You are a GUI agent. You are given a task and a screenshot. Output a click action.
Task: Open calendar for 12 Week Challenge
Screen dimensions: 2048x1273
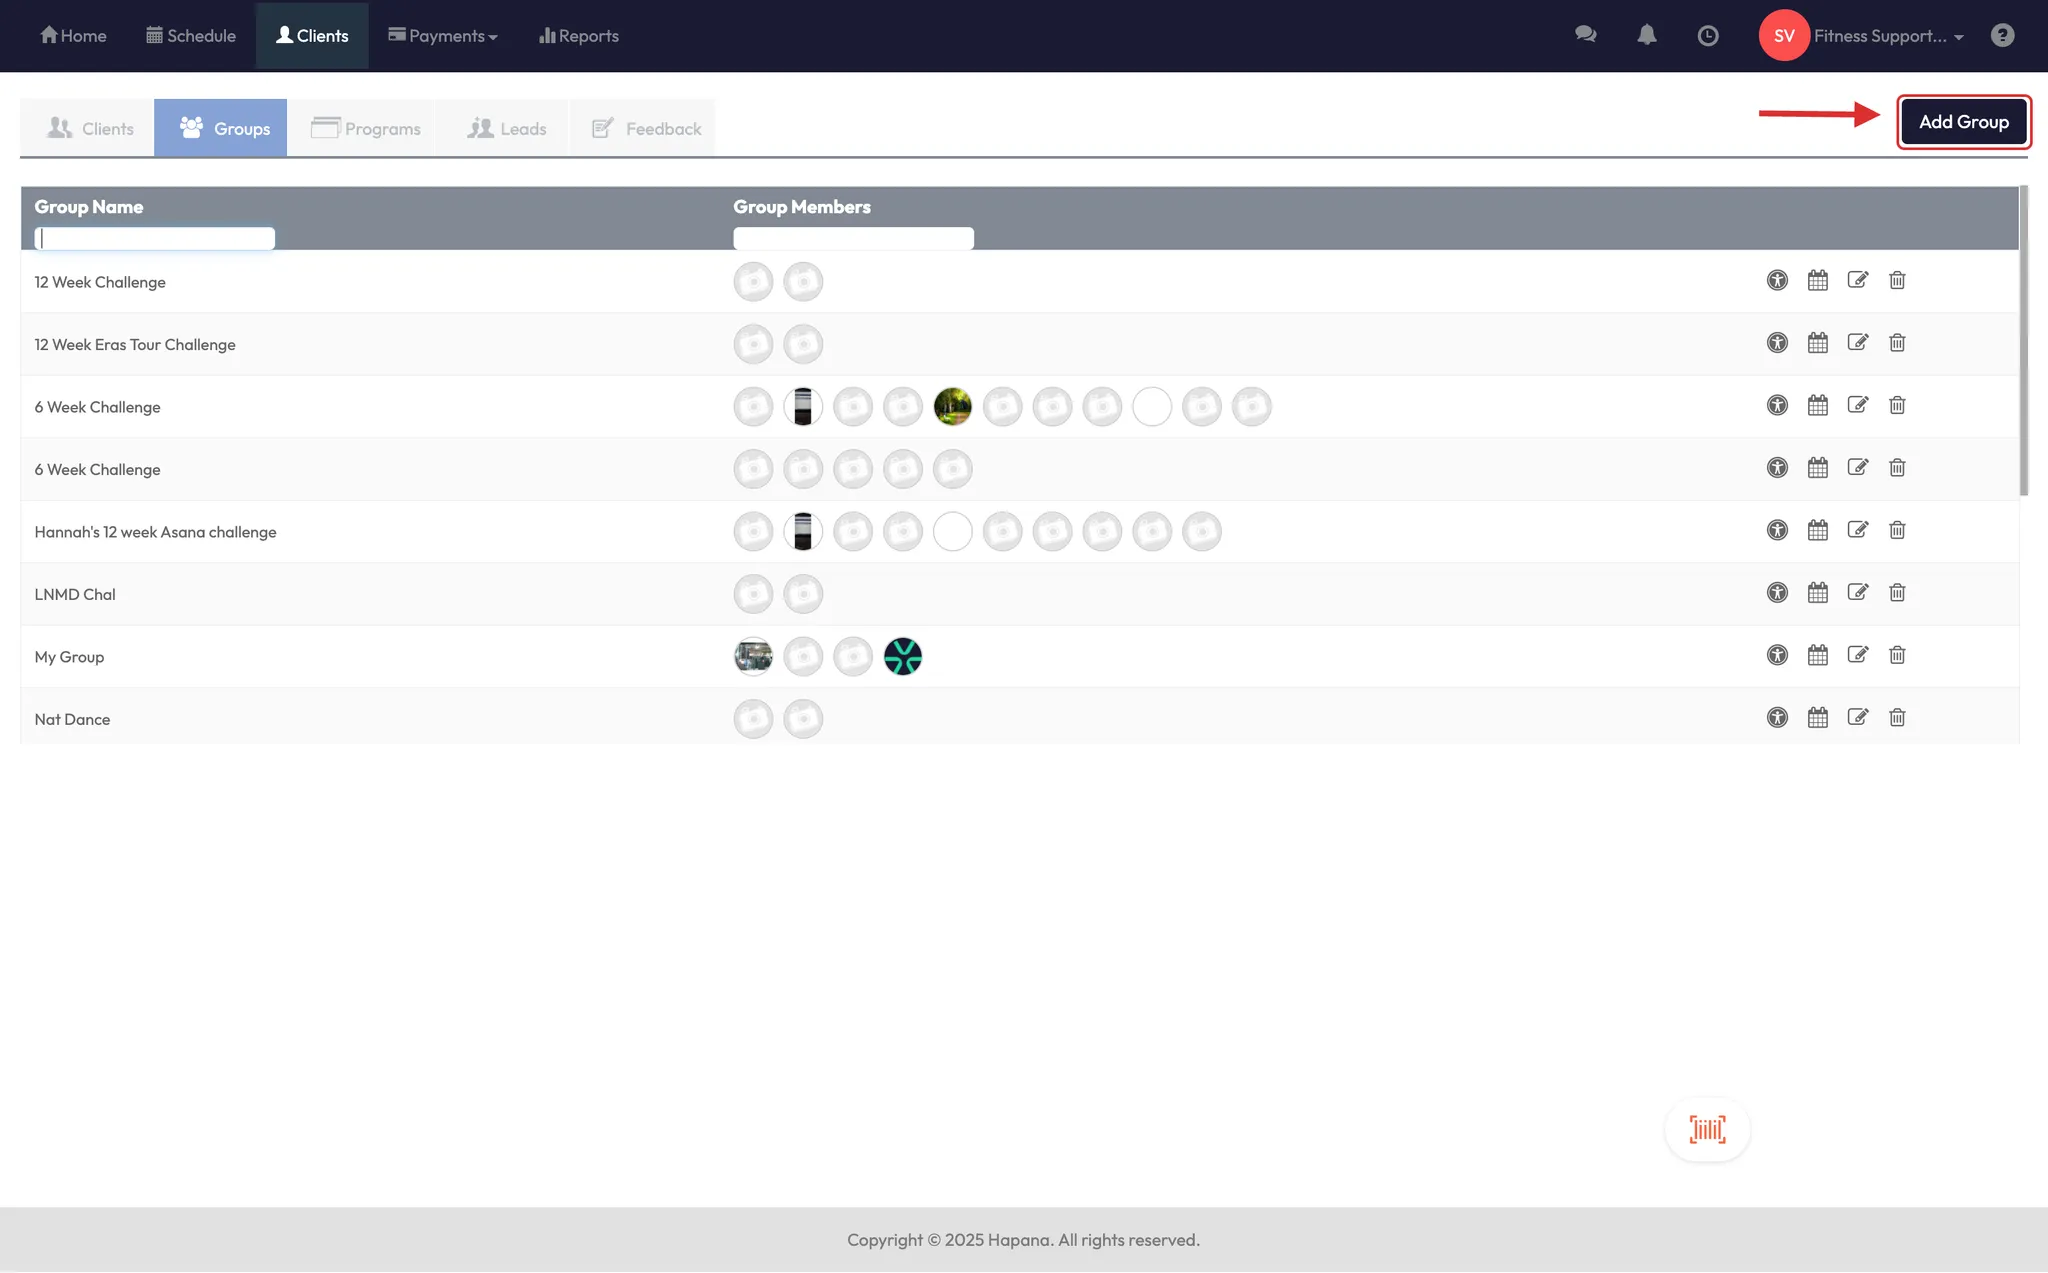click(x=1817, y=281)
